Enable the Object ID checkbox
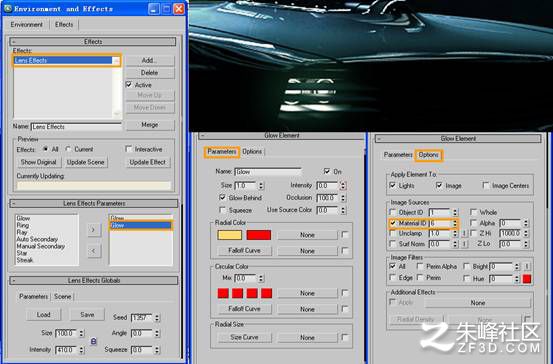 tap(393, 212)
